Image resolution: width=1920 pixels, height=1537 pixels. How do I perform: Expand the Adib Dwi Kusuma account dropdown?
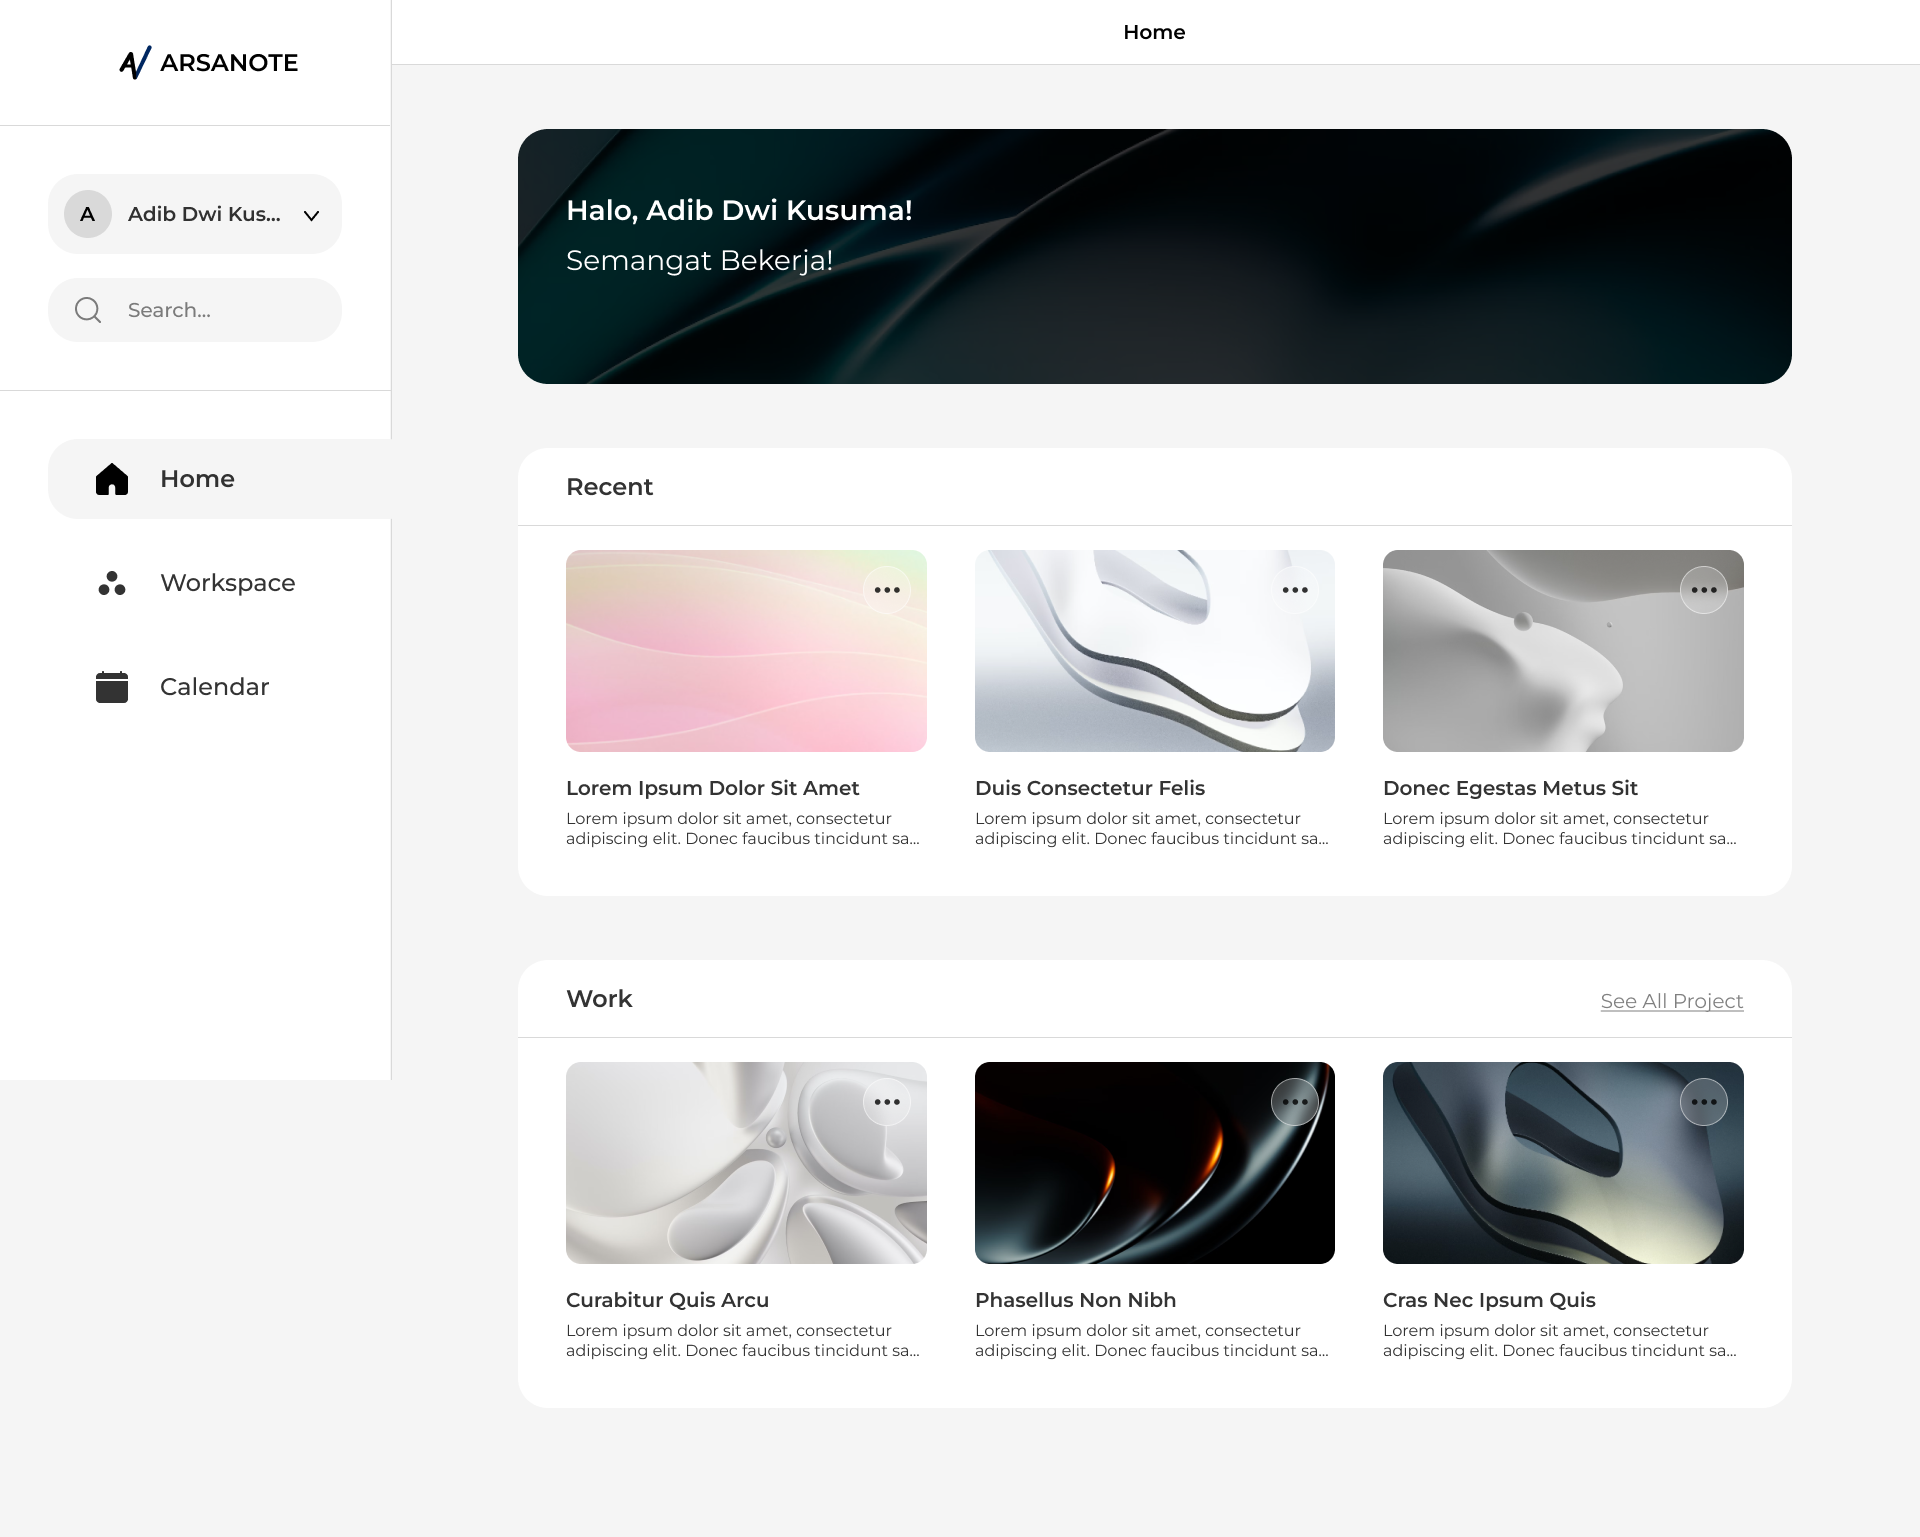(x=311, y=215)
